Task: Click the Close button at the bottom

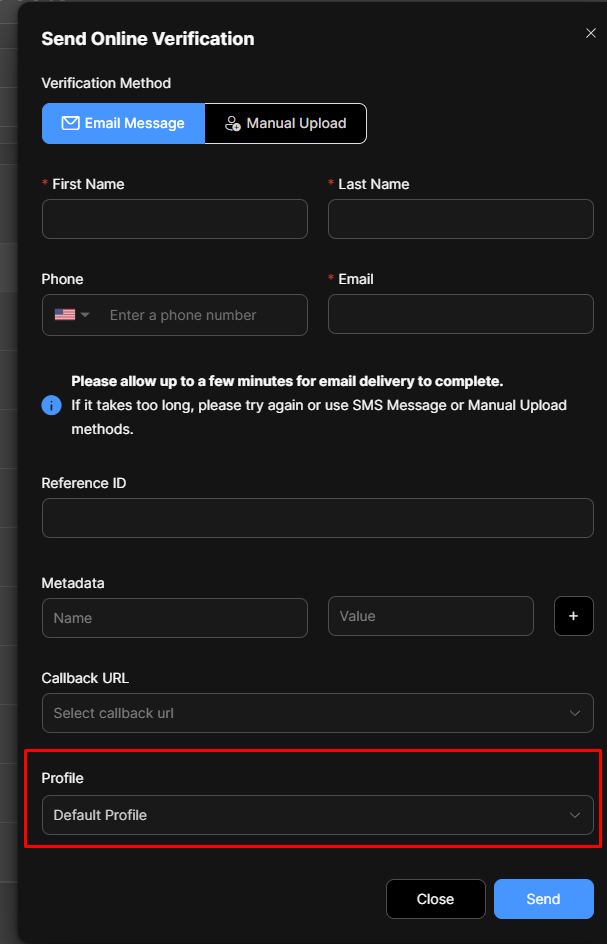Action: (435, 899)
